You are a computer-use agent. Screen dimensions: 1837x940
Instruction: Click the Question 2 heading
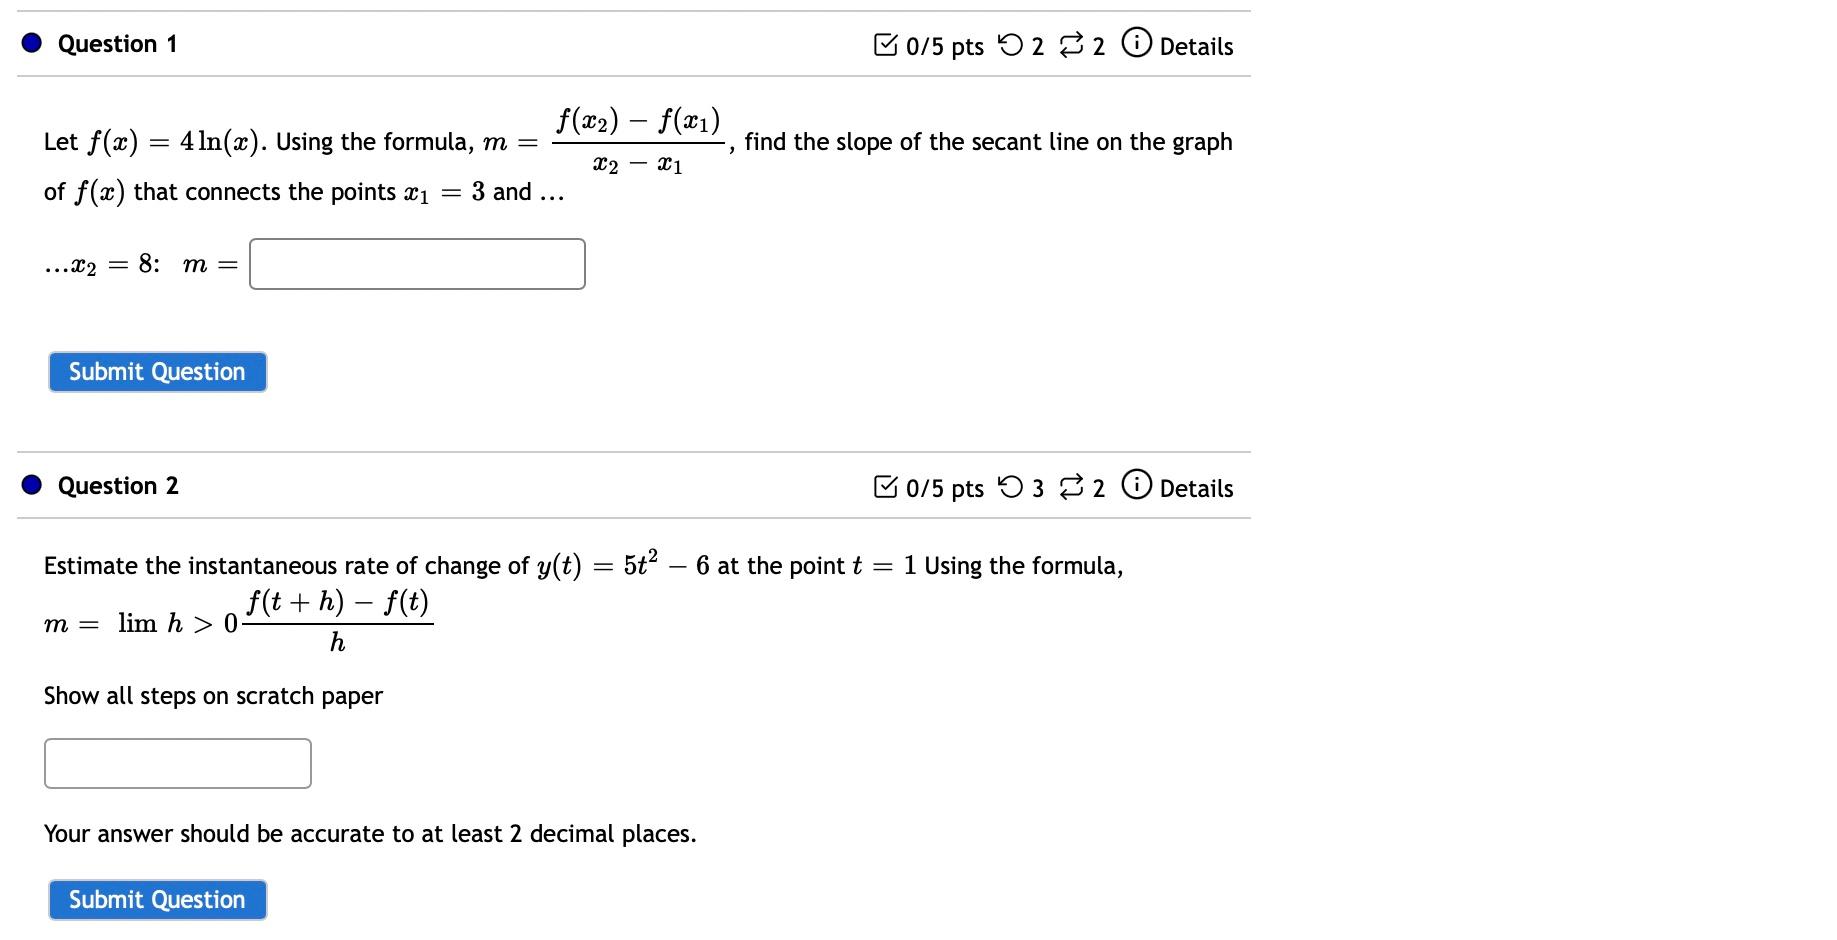(117, 486)
